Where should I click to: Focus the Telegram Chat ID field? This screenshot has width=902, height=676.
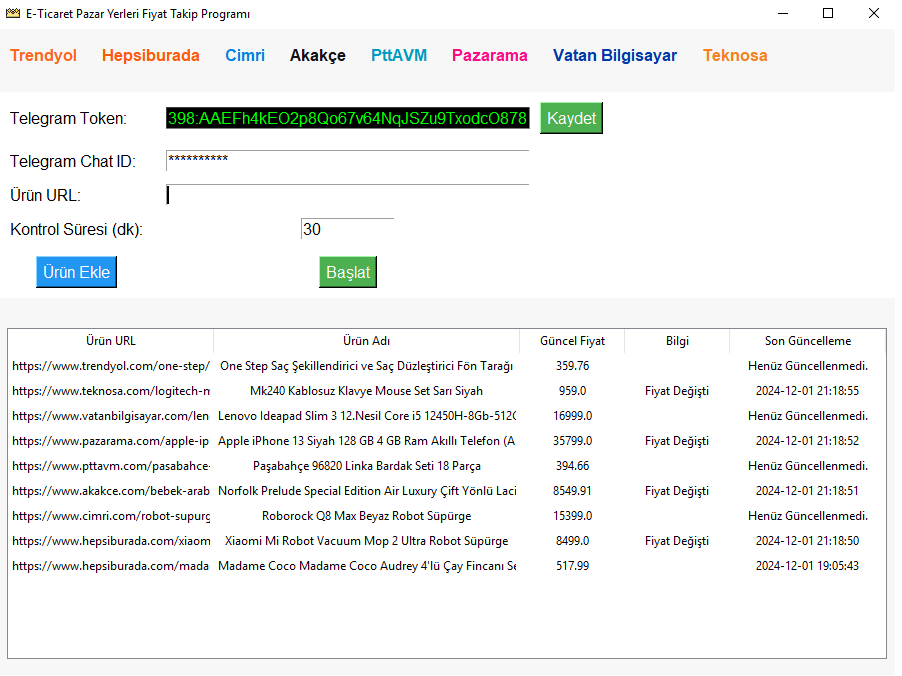point(347,161)
